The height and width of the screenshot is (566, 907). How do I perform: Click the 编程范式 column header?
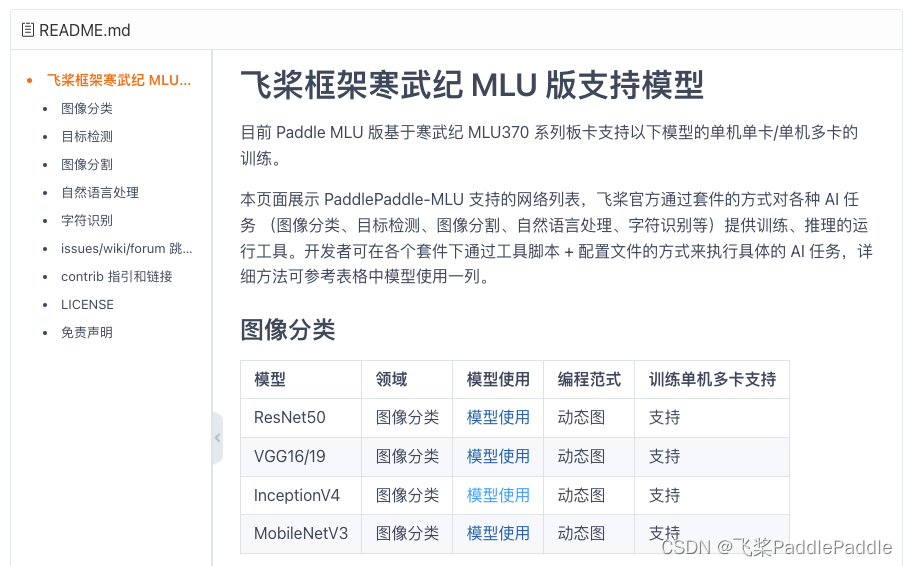click(589, 380)
